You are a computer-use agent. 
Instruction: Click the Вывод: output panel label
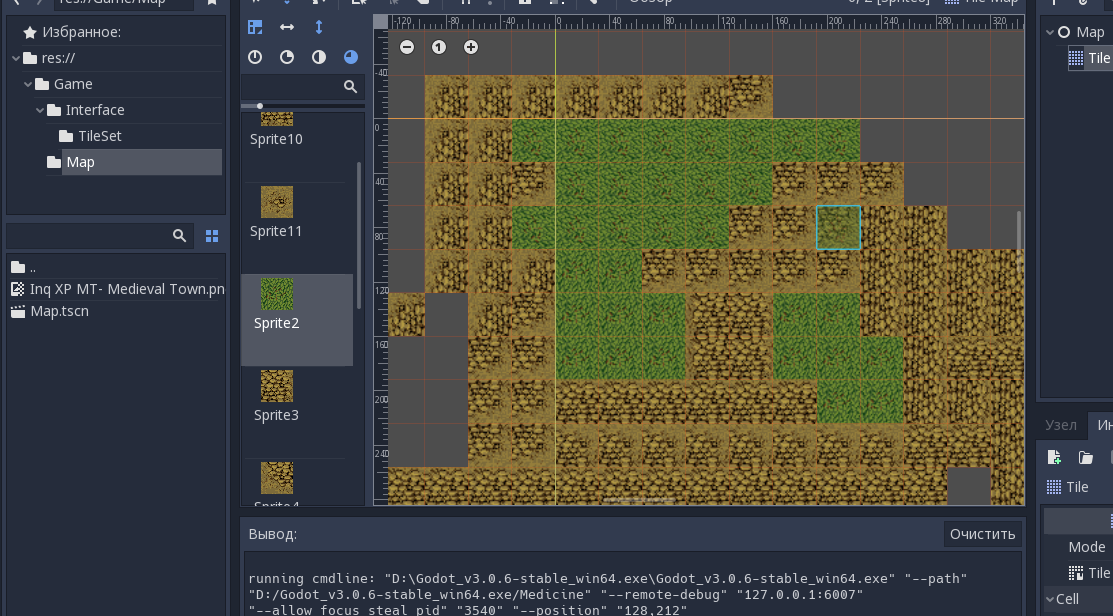273,534
